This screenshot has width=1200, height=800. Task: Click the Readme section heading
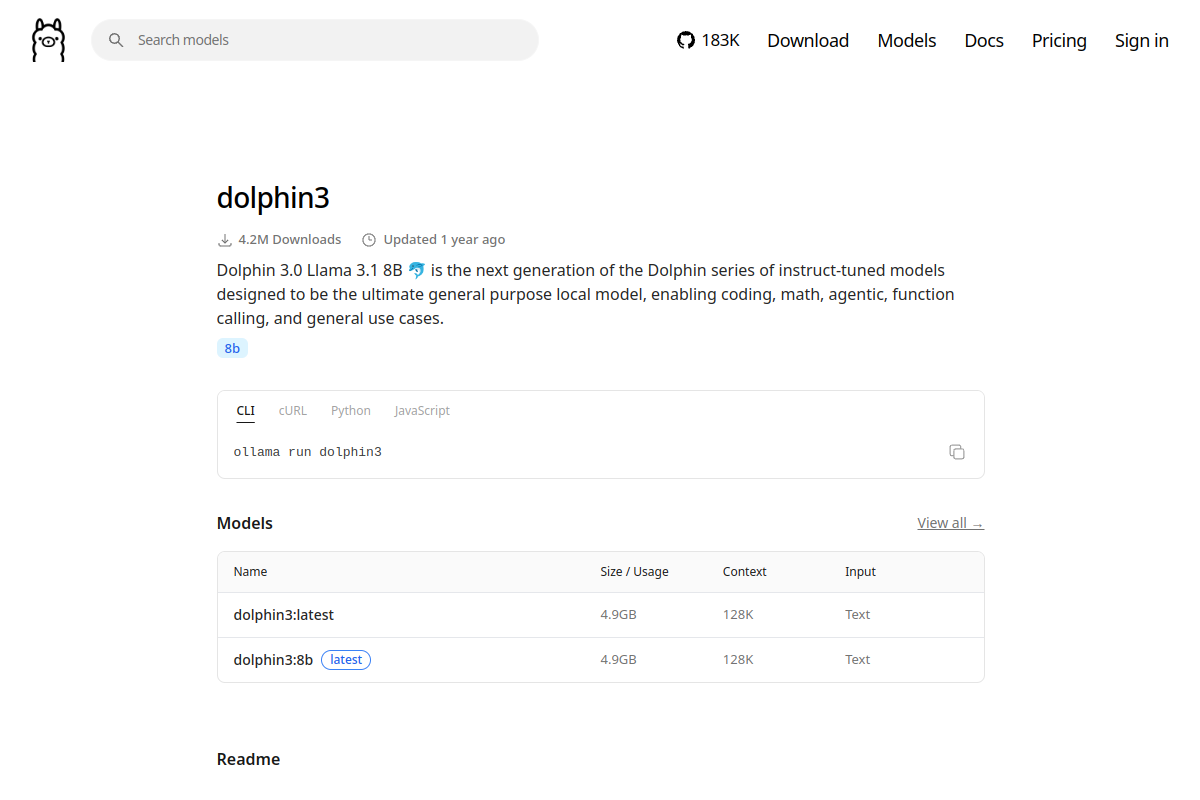tap(248, 760)
